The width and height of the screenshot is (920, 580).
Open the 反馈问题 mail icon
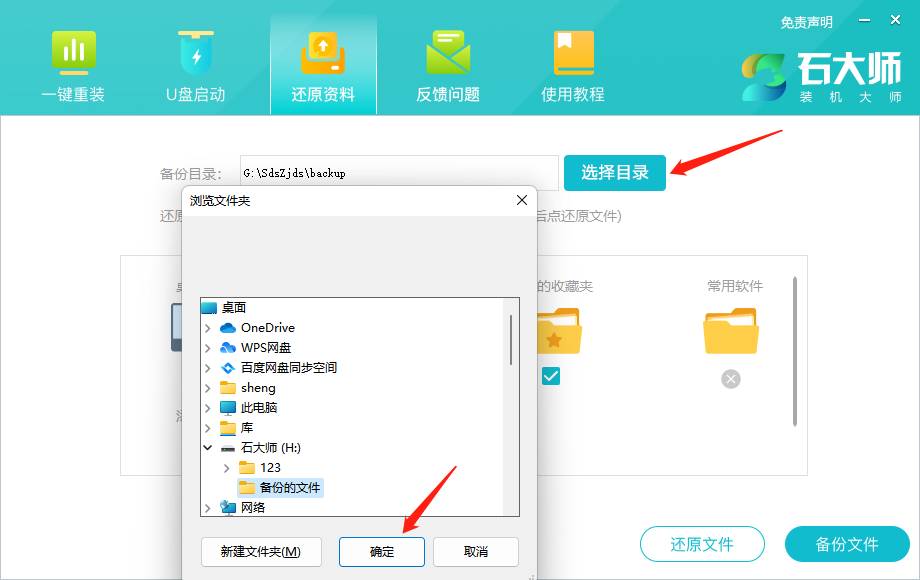tap(448, 53)
